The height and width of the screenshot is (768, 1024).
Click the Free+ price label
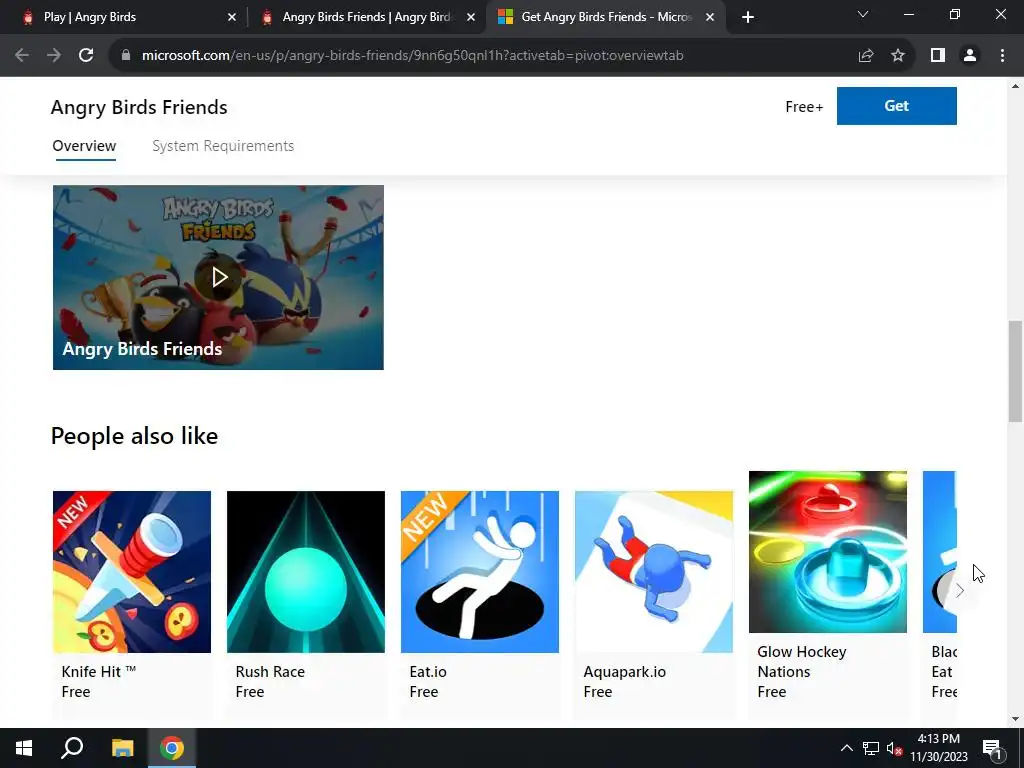click(804, 106)
